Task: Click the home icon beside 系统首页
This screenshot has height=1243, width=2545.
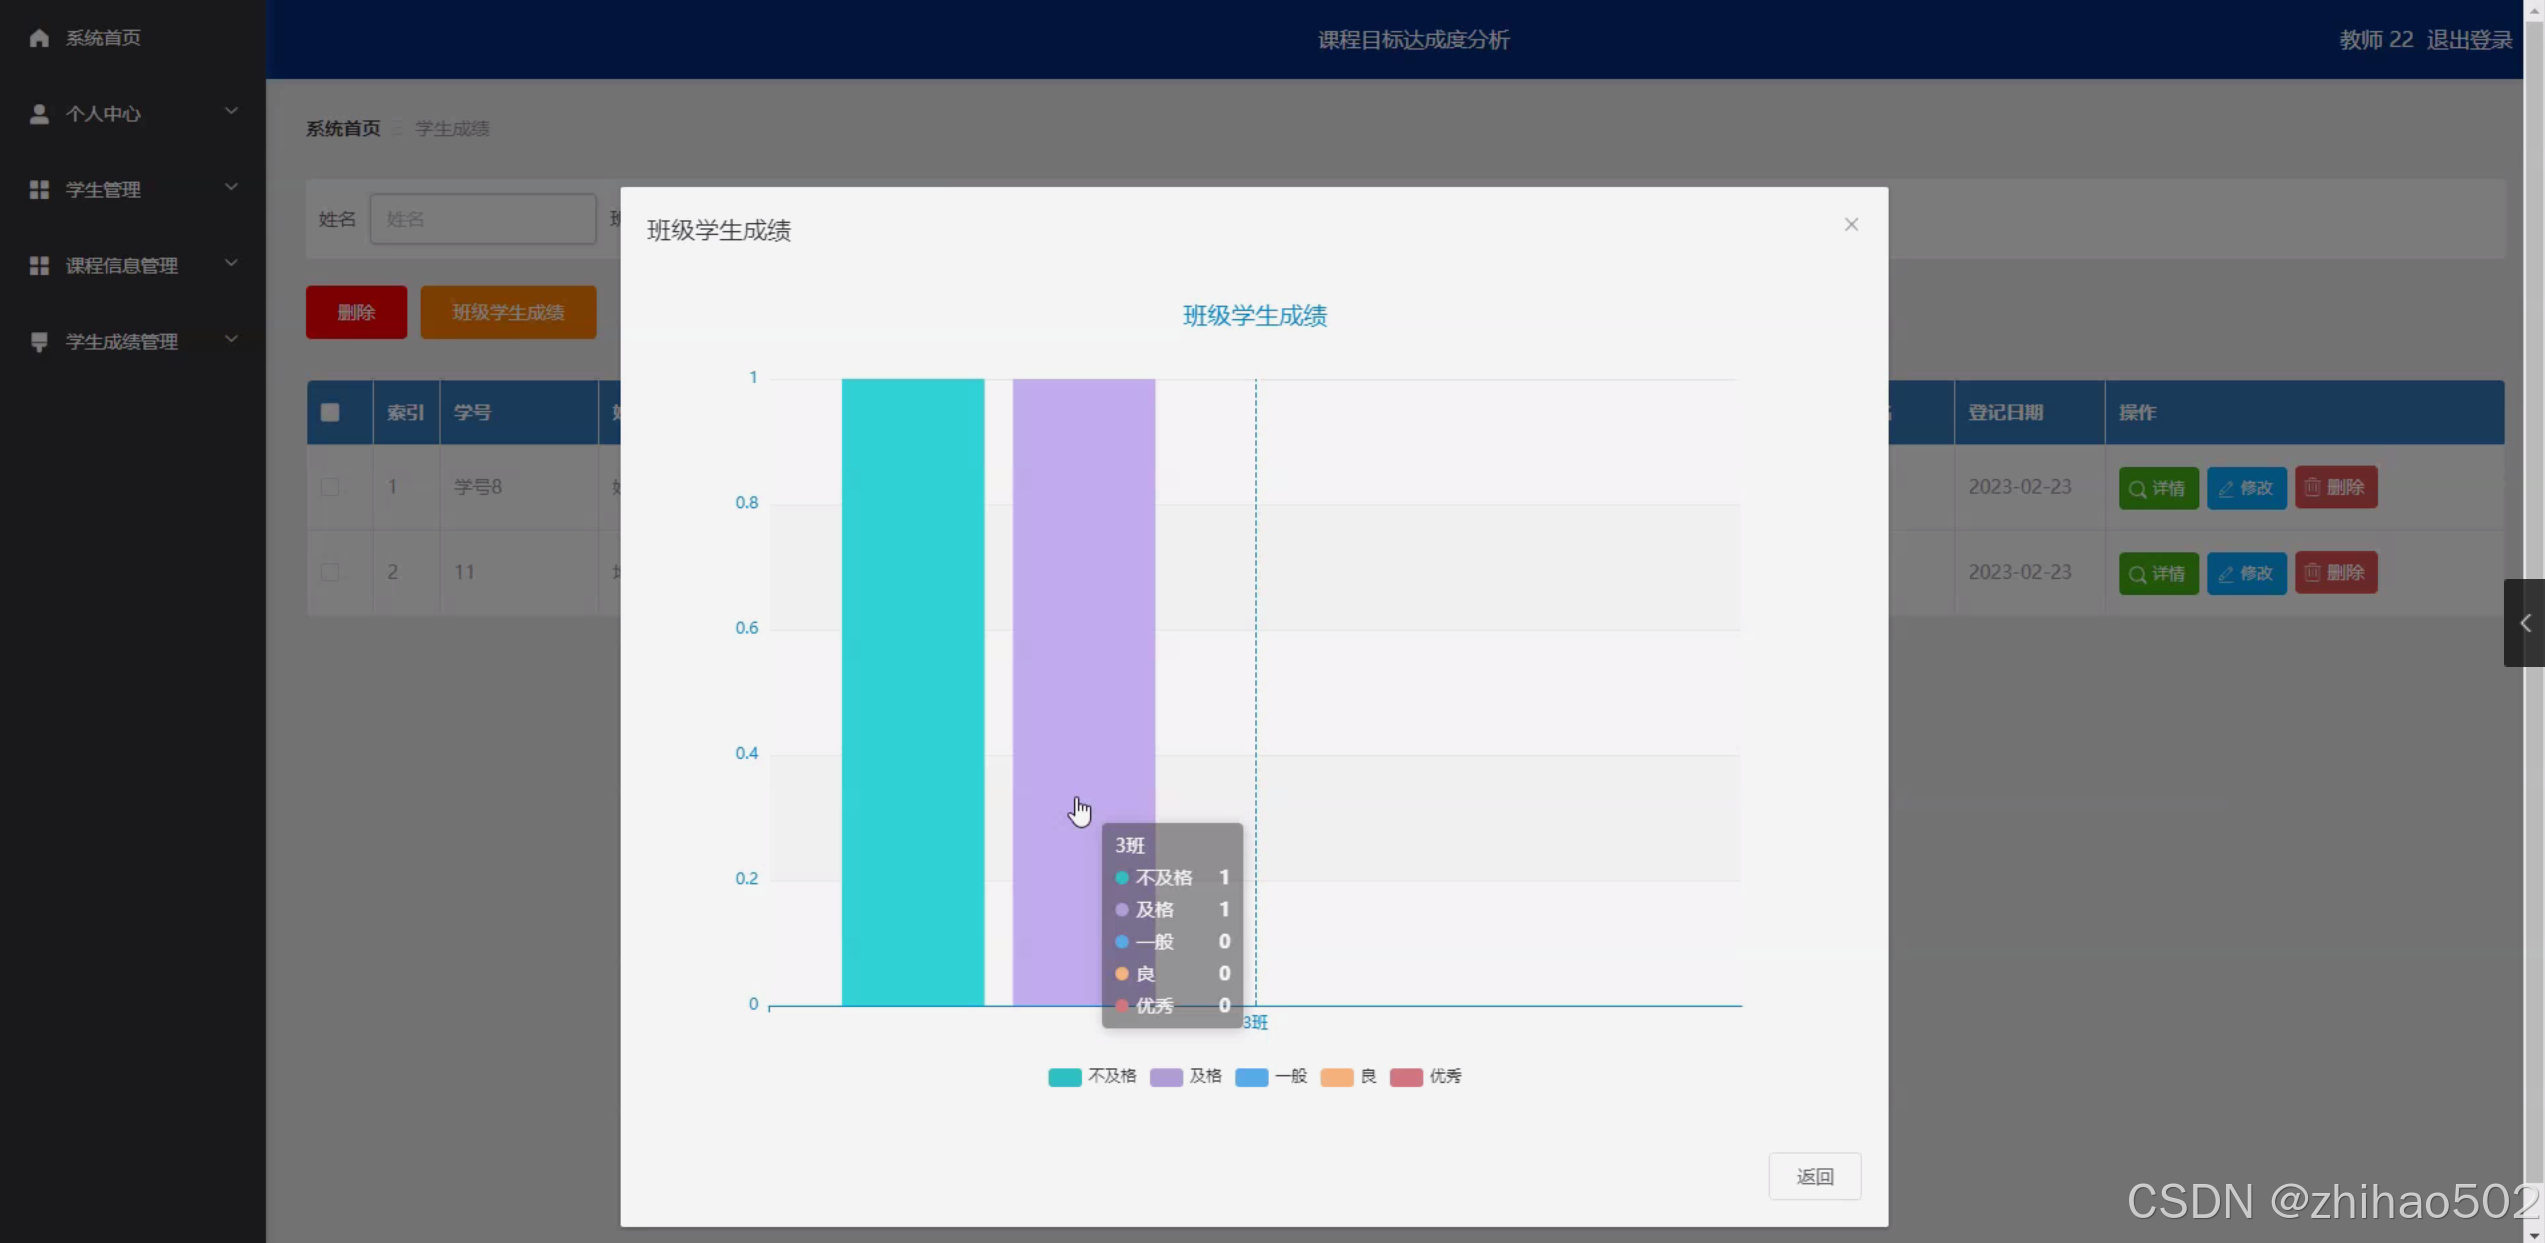Action: pos(39,38)
